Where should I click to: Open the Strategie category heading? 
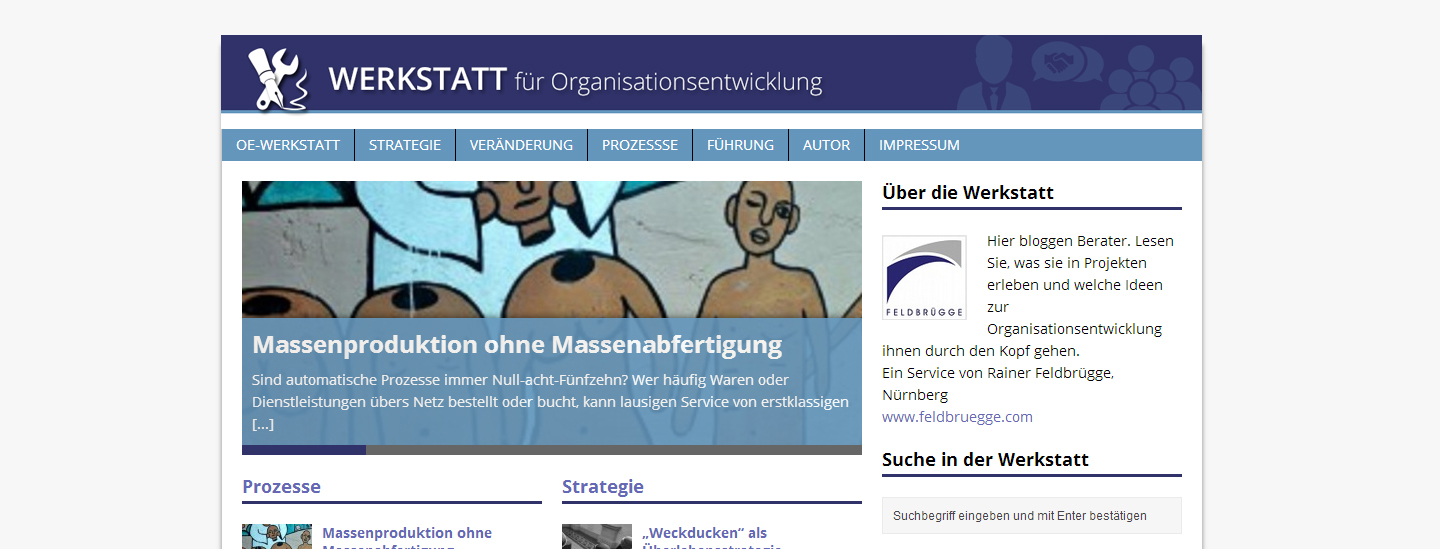tap(603, 487)
